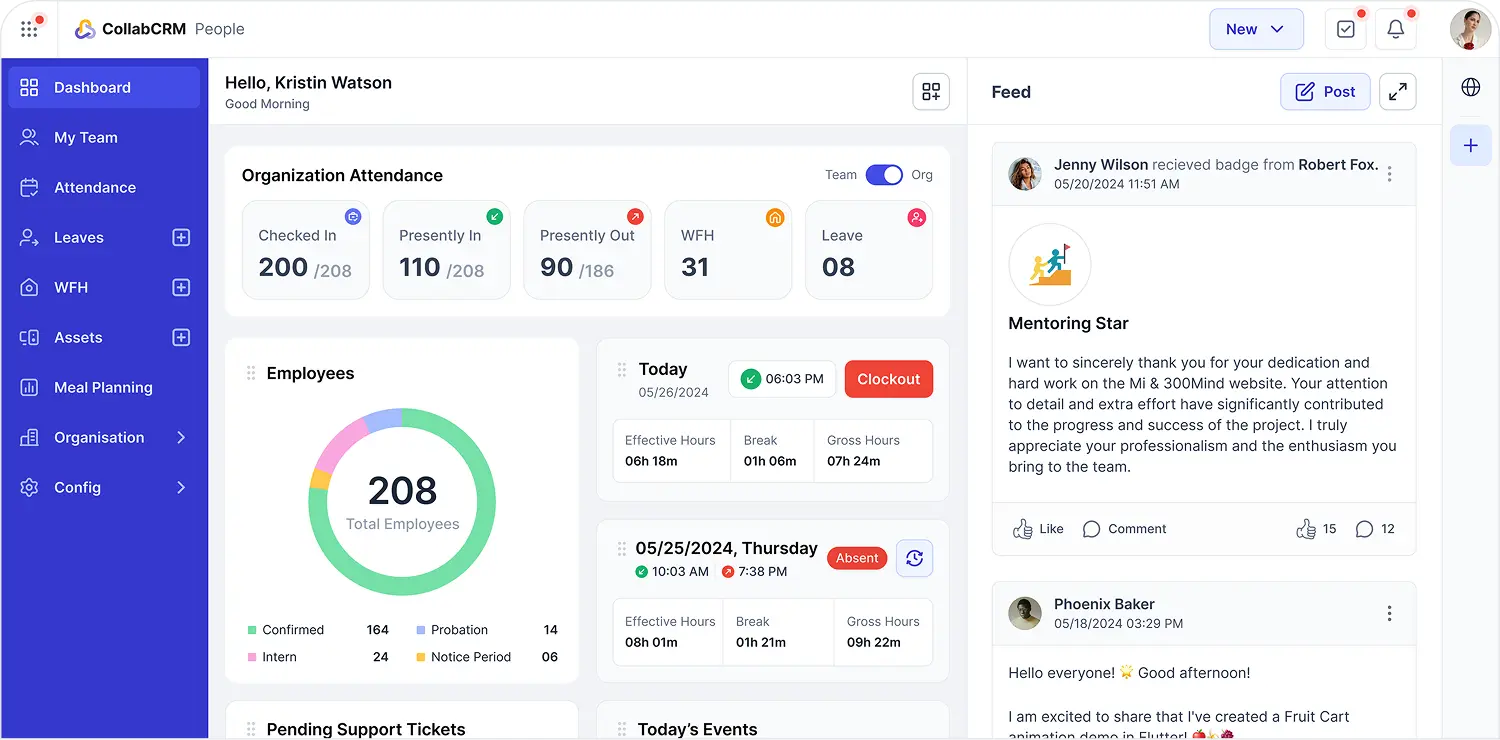Screen dimensions: 1500x740
Task: Click the Post button in the Feed panel
Action: pos(1325,91)
